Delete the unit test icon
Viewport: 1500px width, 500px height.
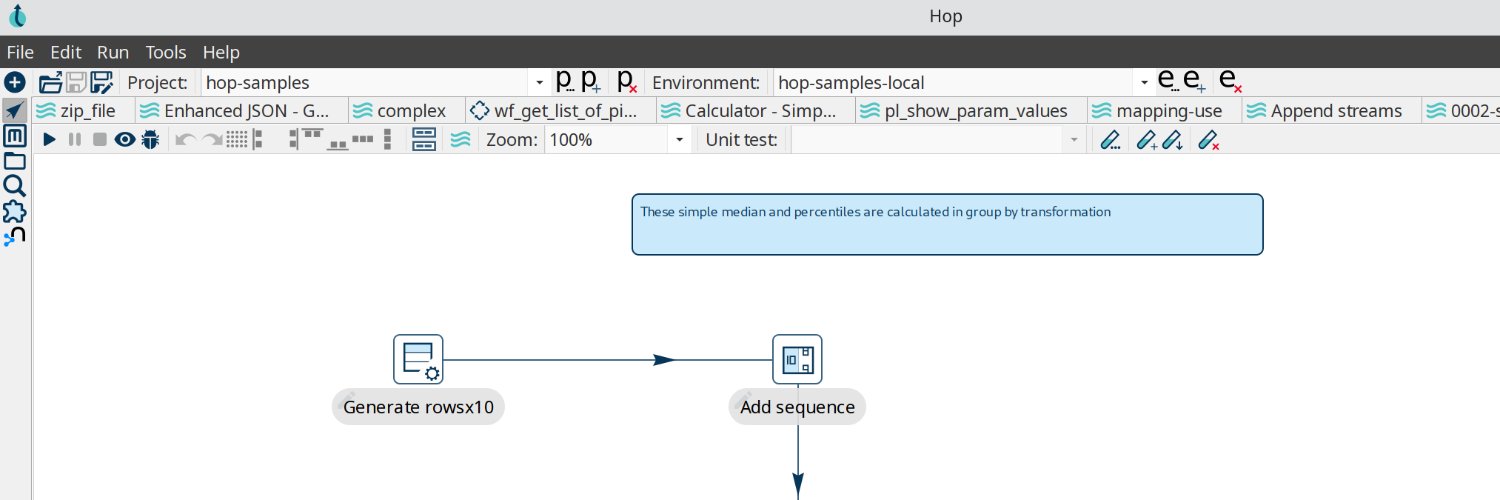1209,141
